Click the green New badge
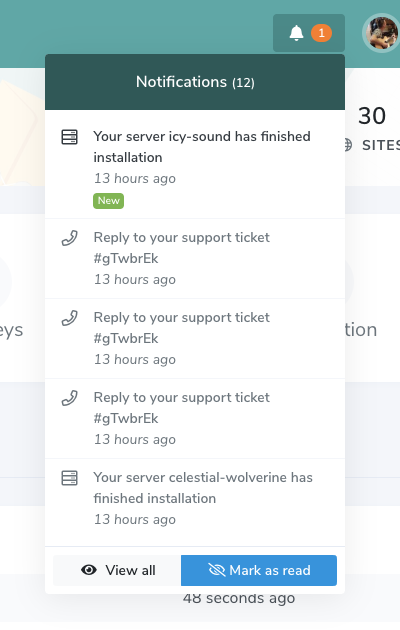The width and height of the screenshot is (400, 630). pos(108,200)
